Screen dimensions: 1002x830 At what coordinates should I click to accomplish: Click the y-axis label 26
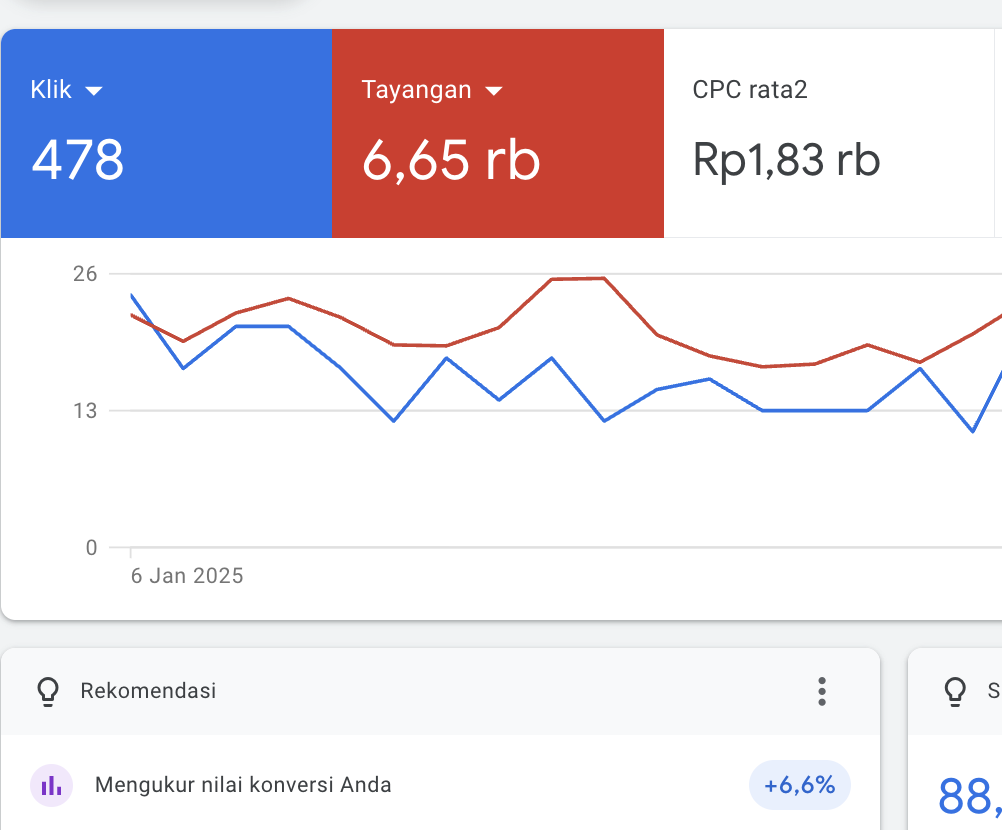[x=85, y=273]
